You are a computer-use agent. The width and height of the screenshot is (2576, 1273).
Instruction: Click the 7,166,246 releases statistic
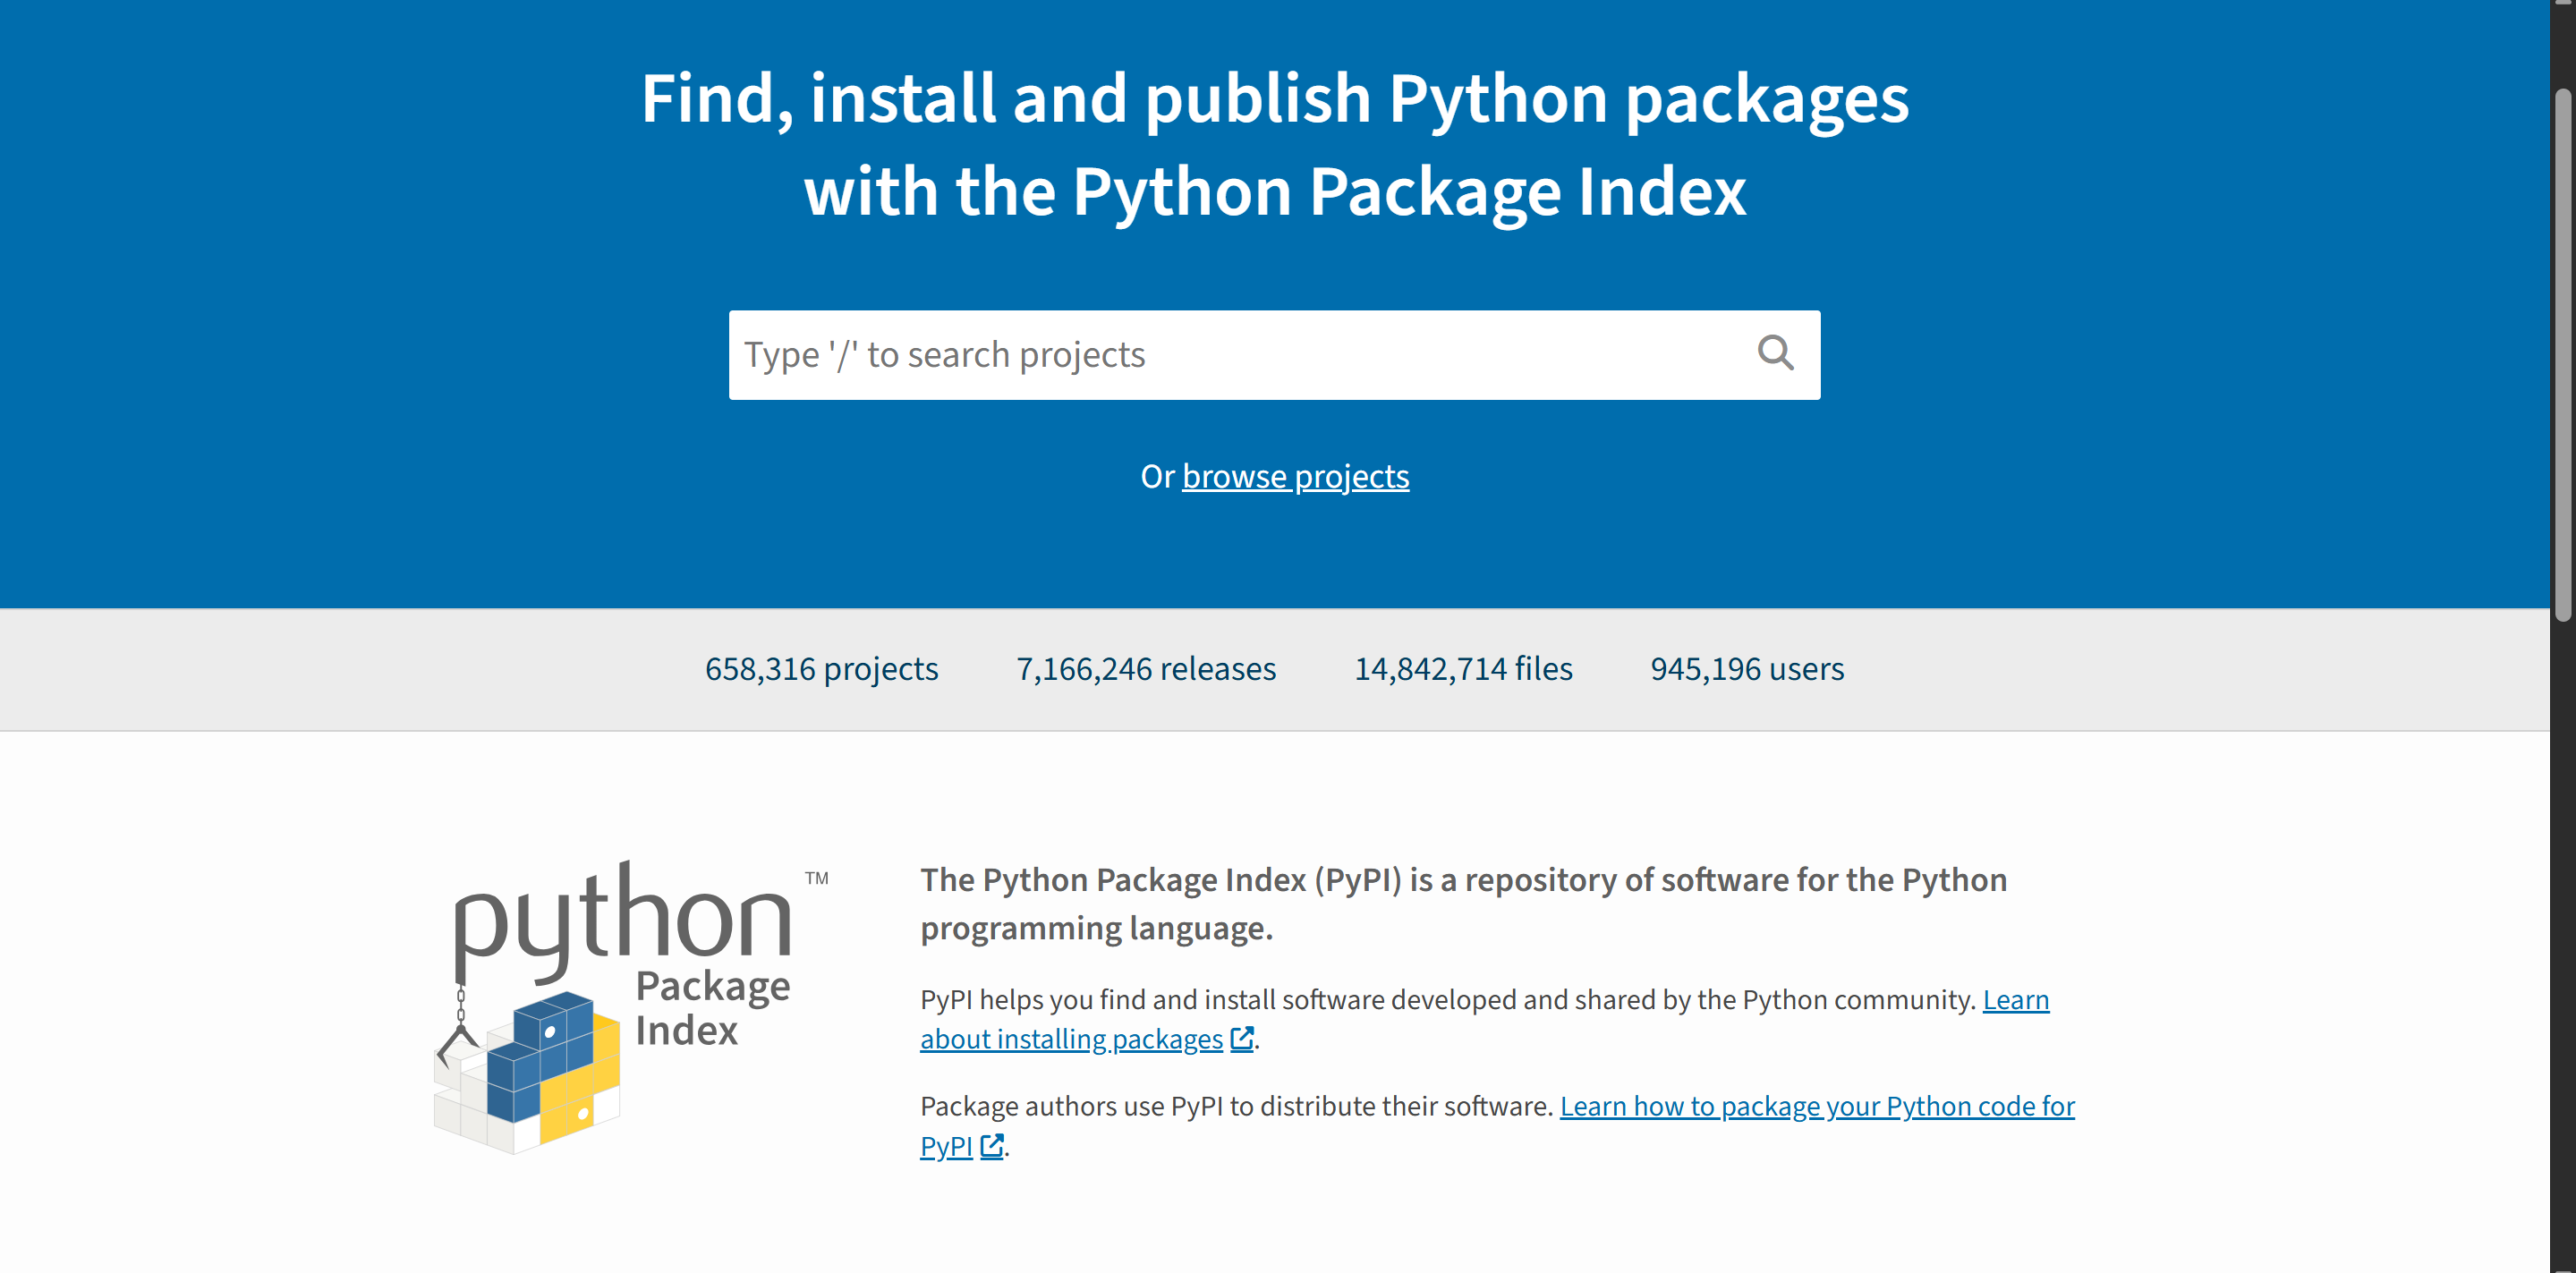click(1146, 669)
